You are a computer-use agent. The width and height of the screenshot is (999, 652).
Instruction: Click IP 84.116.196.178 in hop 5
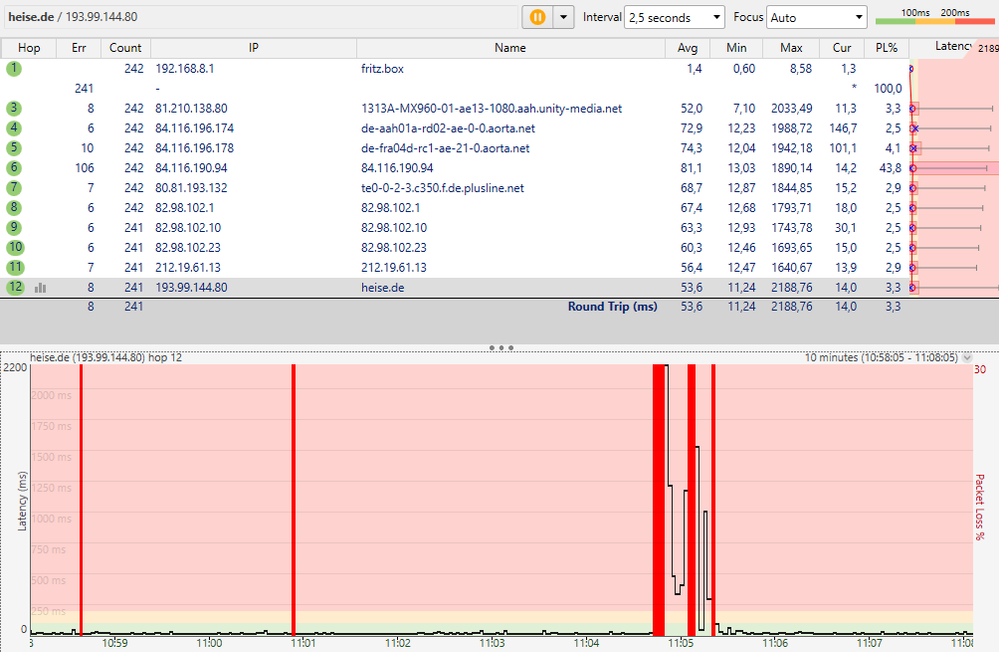(x=194, y=148)
